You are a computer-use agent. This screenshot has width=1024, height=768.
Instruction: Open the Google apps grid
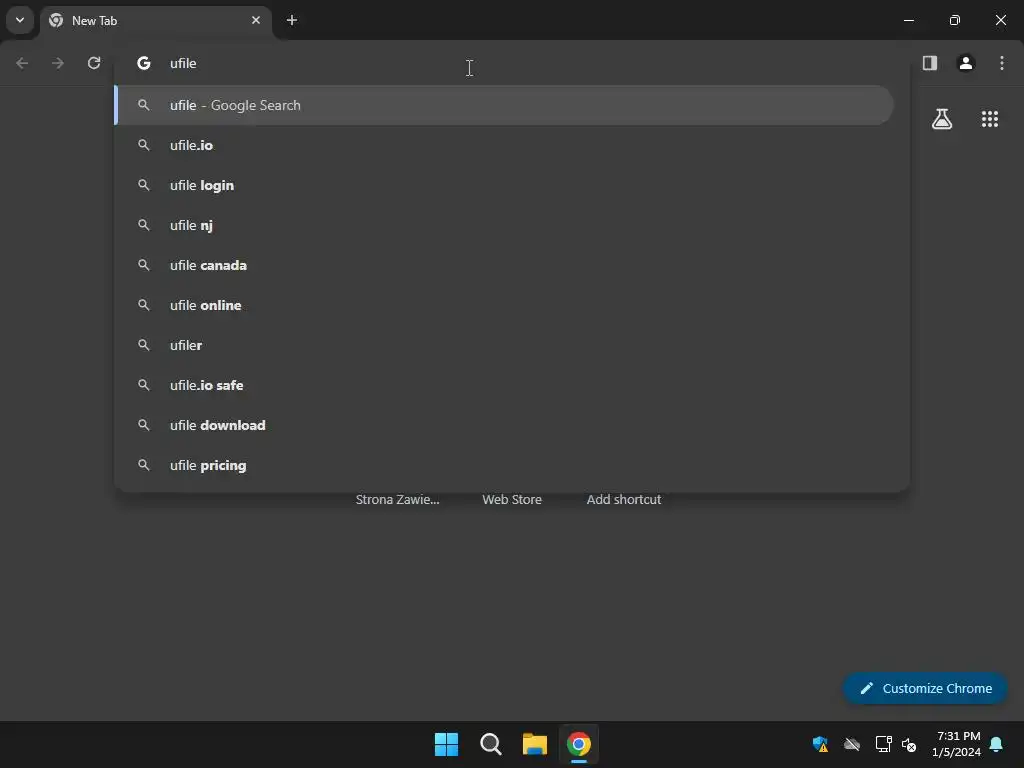990,119
